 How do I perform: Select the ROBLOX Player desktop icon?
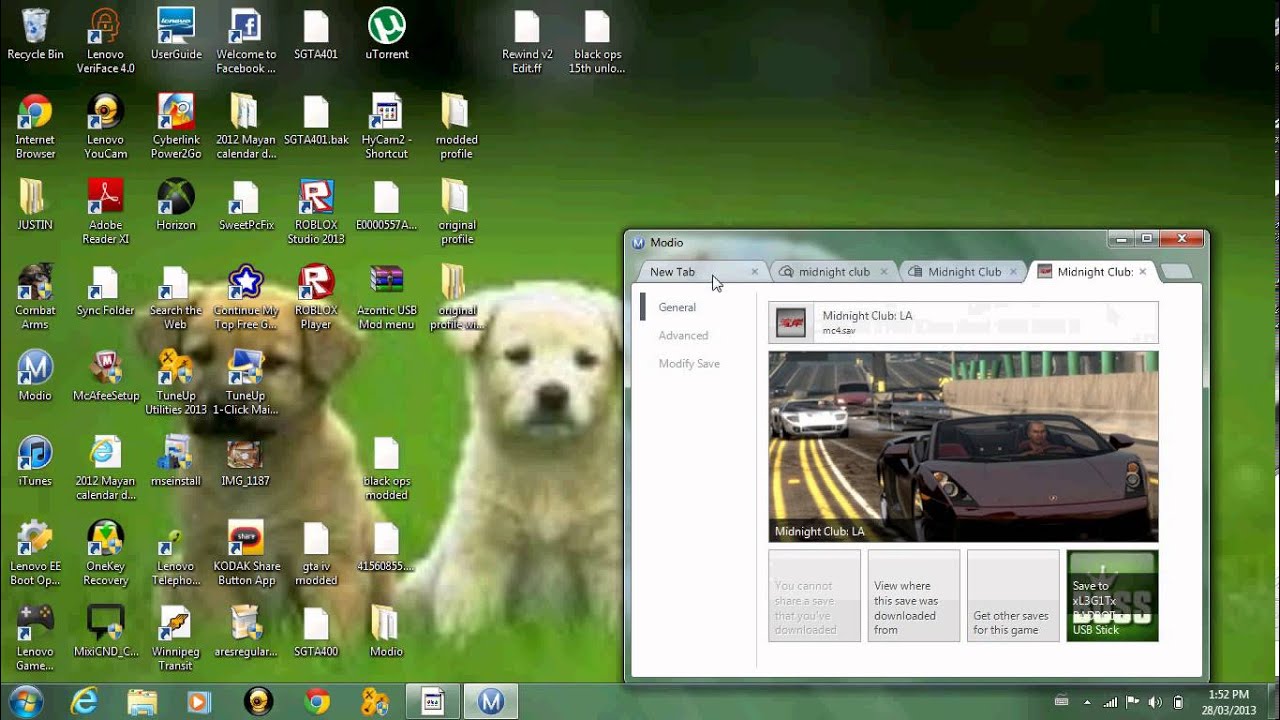316,296
